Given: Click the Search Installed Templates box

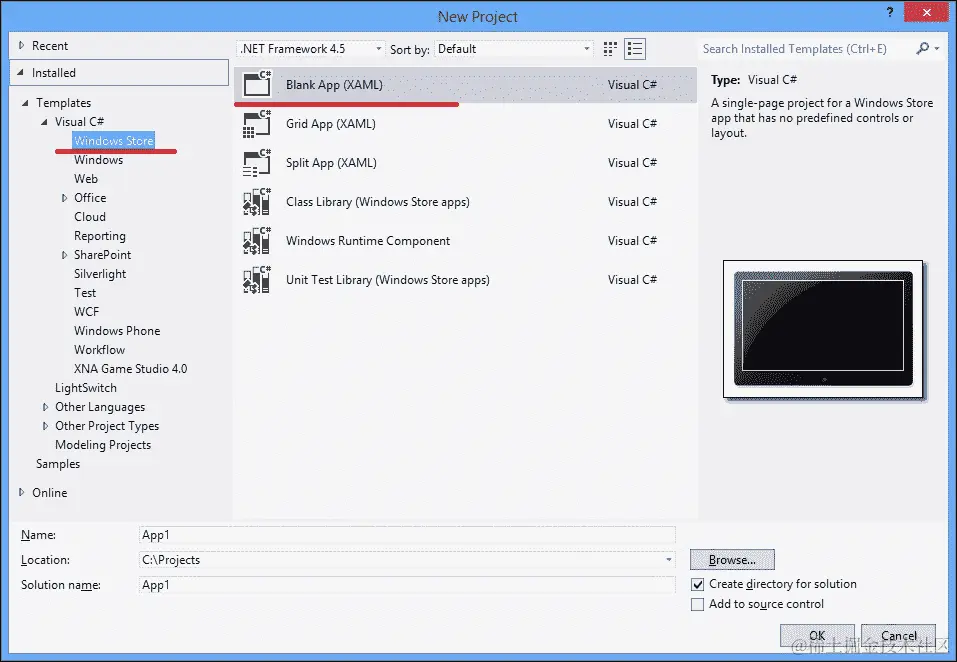Looking at the screenshot, I should pos(806,49).
